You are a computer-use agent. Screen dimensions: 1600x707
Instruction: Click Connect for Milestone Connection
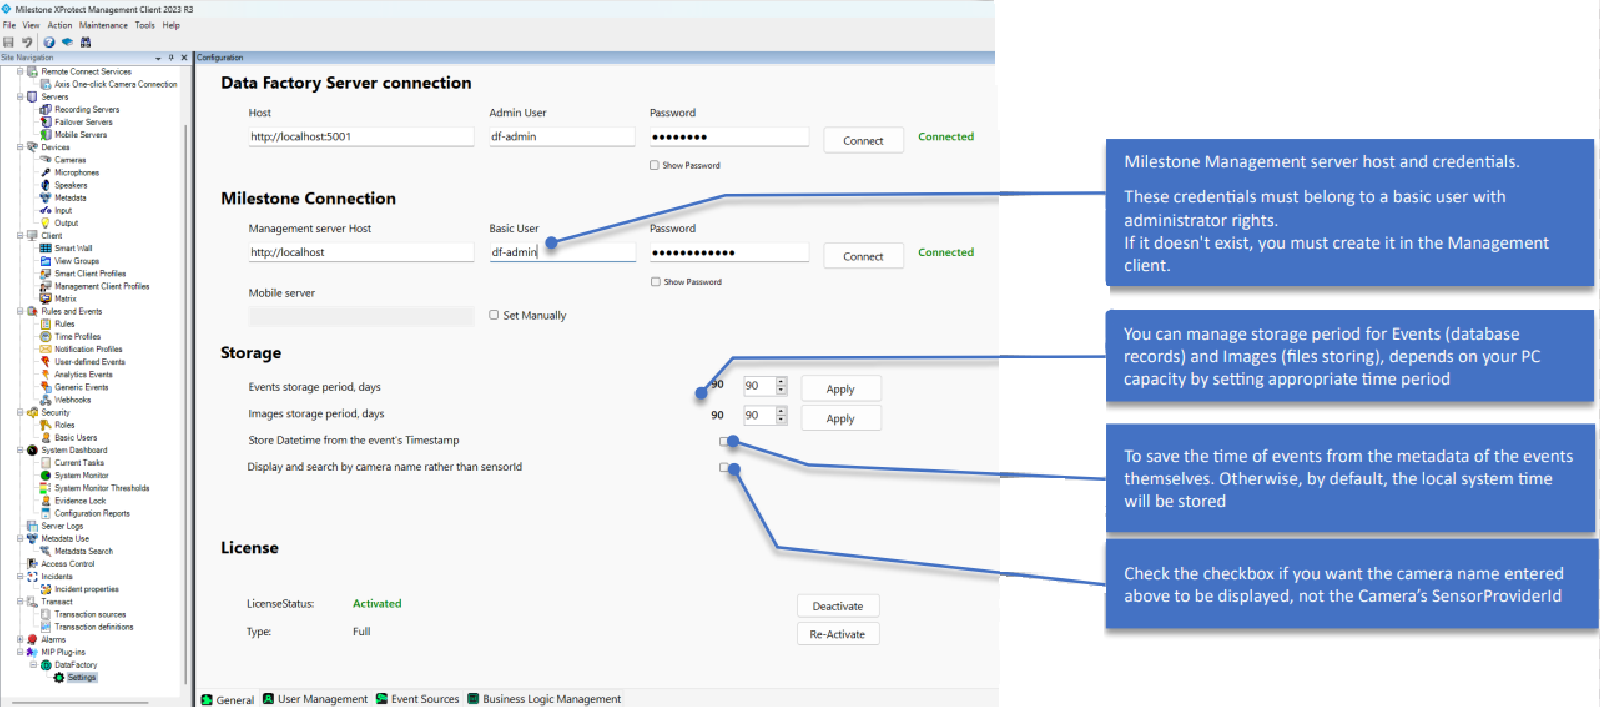[x=863, y=257]
